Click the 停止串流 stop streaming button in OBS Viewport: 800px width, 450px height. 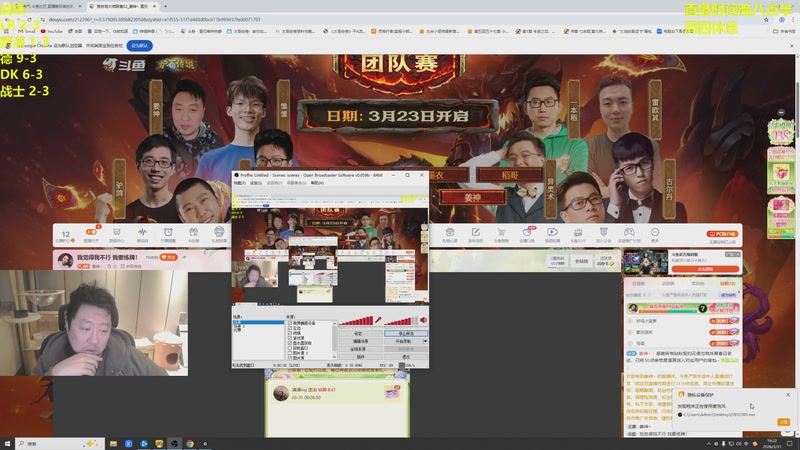pyautogui.click(x=406, y=334)
